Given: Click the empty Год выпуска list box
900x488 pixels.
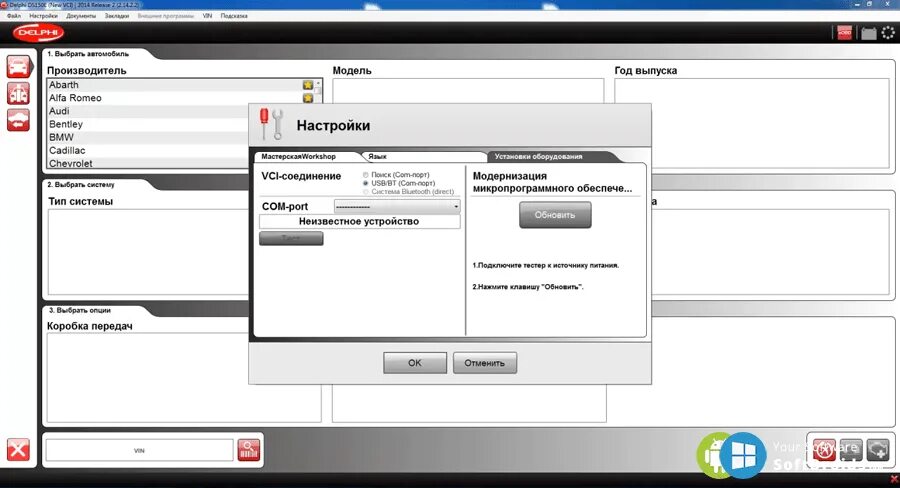Looking at the screenshot, I should [x=751, y=123].
